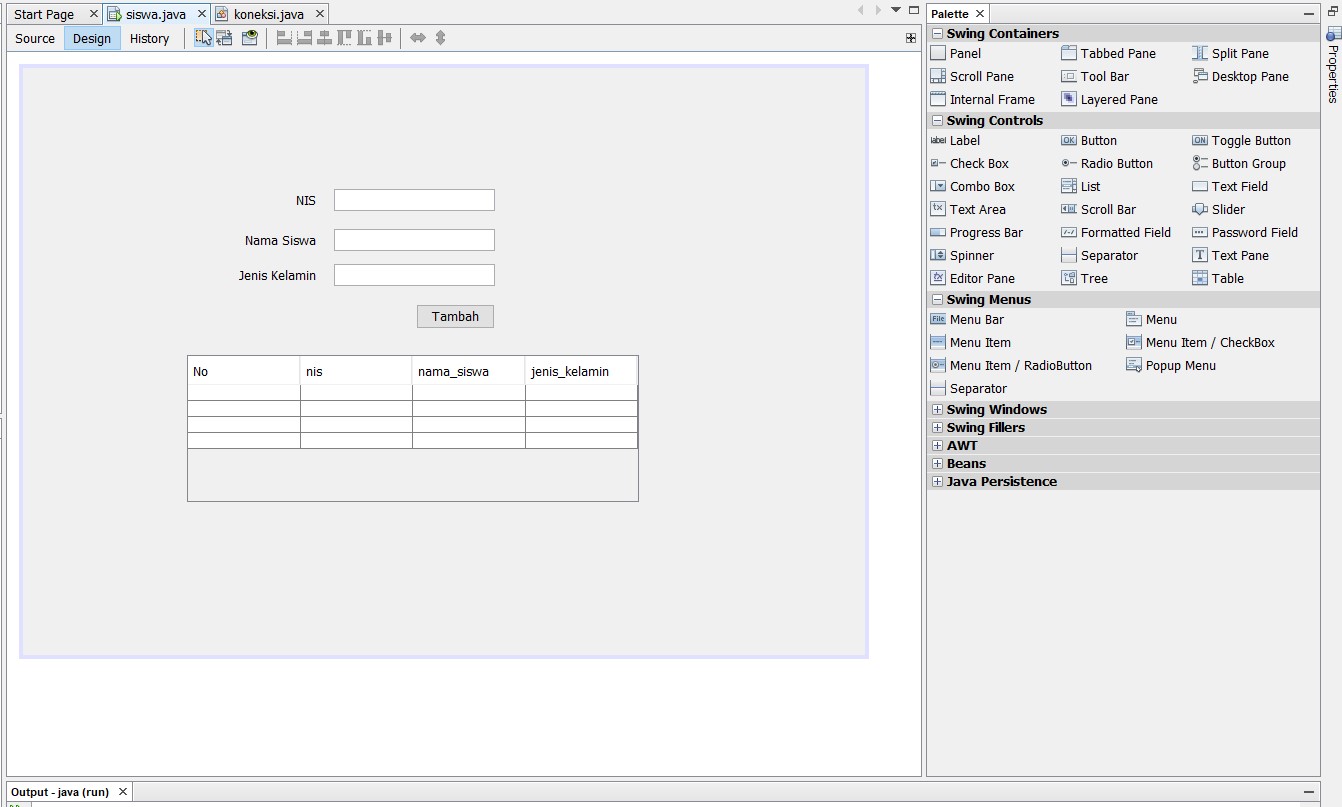The image size is (1342, 807).
Task: Click the NIS text field in the form
Action: pyautogui.click(x=414, y=200)
